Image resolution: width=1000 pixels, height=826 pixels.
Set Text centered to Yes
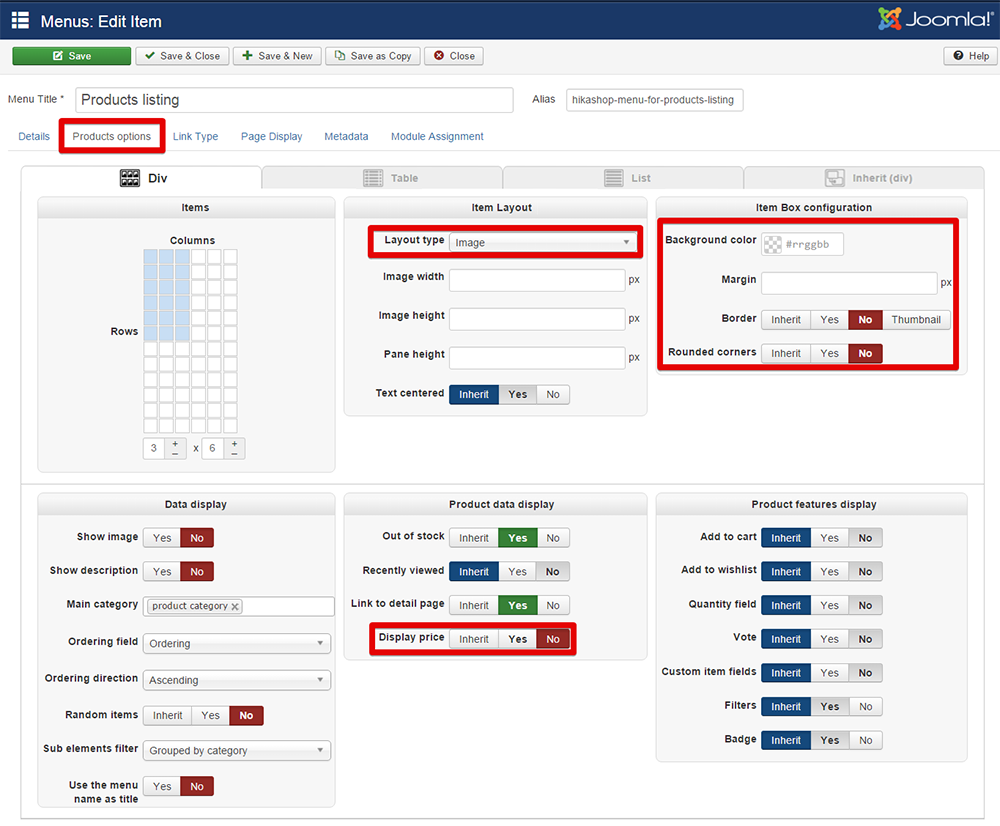coord(518,395)
